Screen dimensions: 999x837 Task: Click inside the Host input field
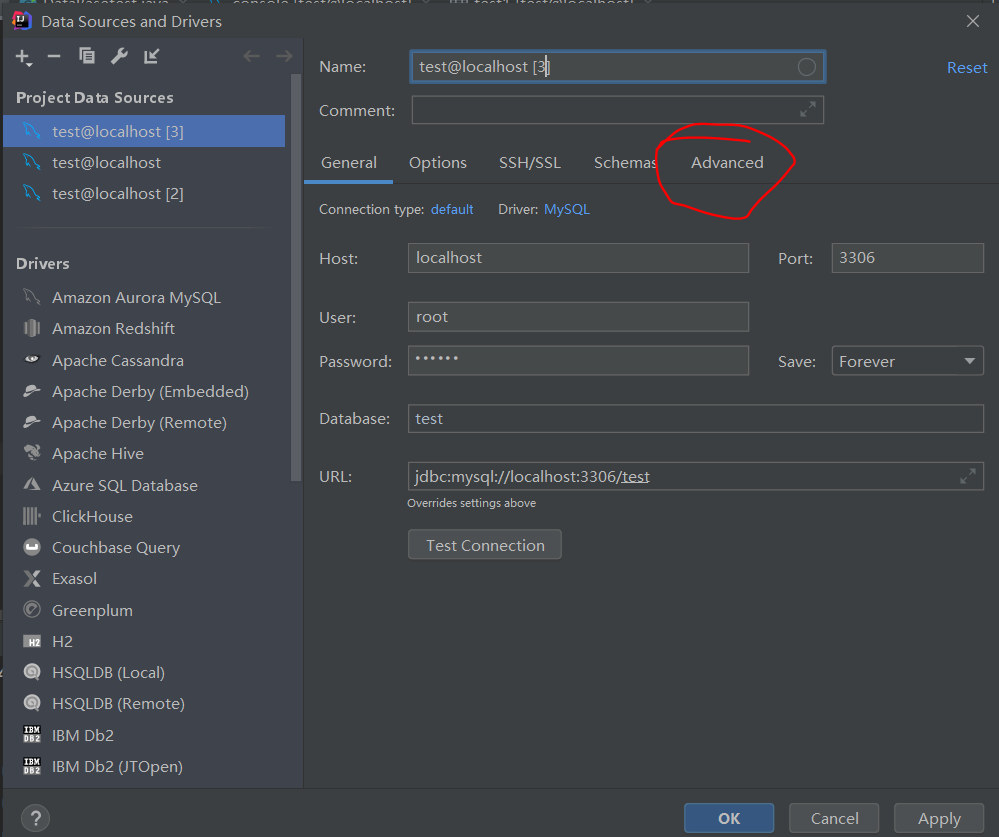578,257
